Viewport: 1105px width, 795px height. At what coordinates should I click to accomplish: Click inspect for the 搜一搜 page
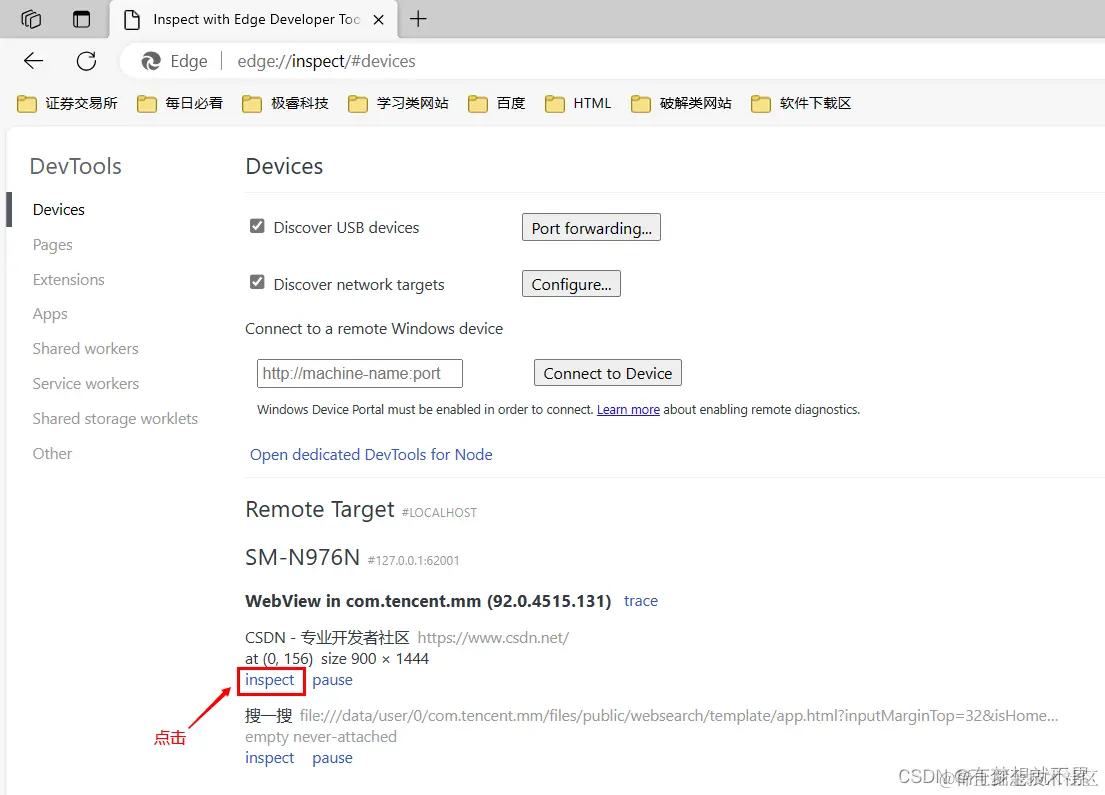click(x=269, y=758)
